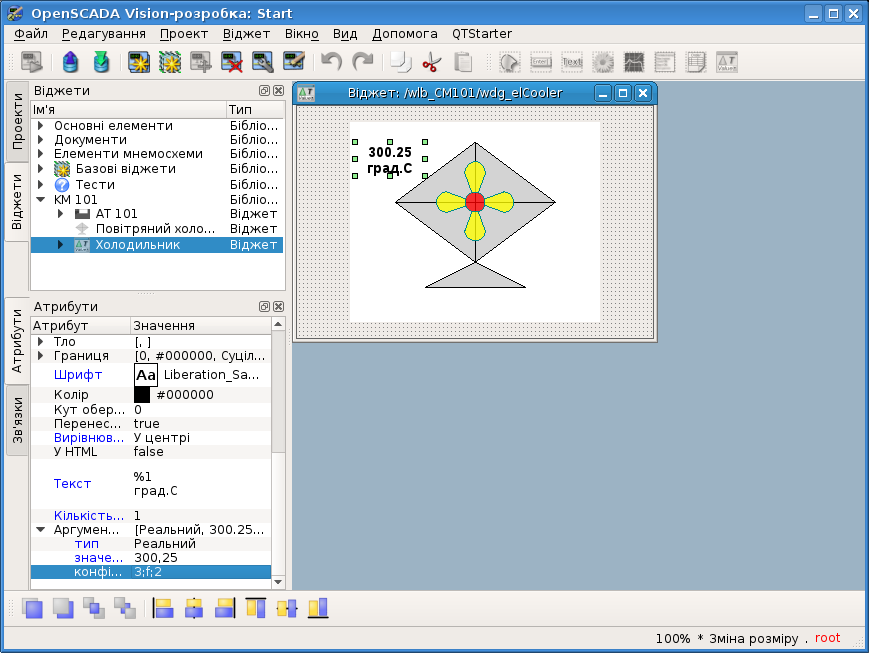
Task: Open visual item properties with wrench icon
Action: tap(263, 63)
